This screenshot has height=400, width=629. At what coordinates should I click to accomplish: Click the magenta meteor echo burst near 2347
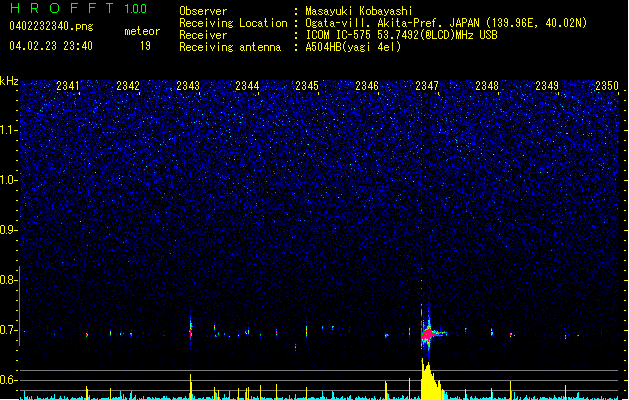point(429,334)
